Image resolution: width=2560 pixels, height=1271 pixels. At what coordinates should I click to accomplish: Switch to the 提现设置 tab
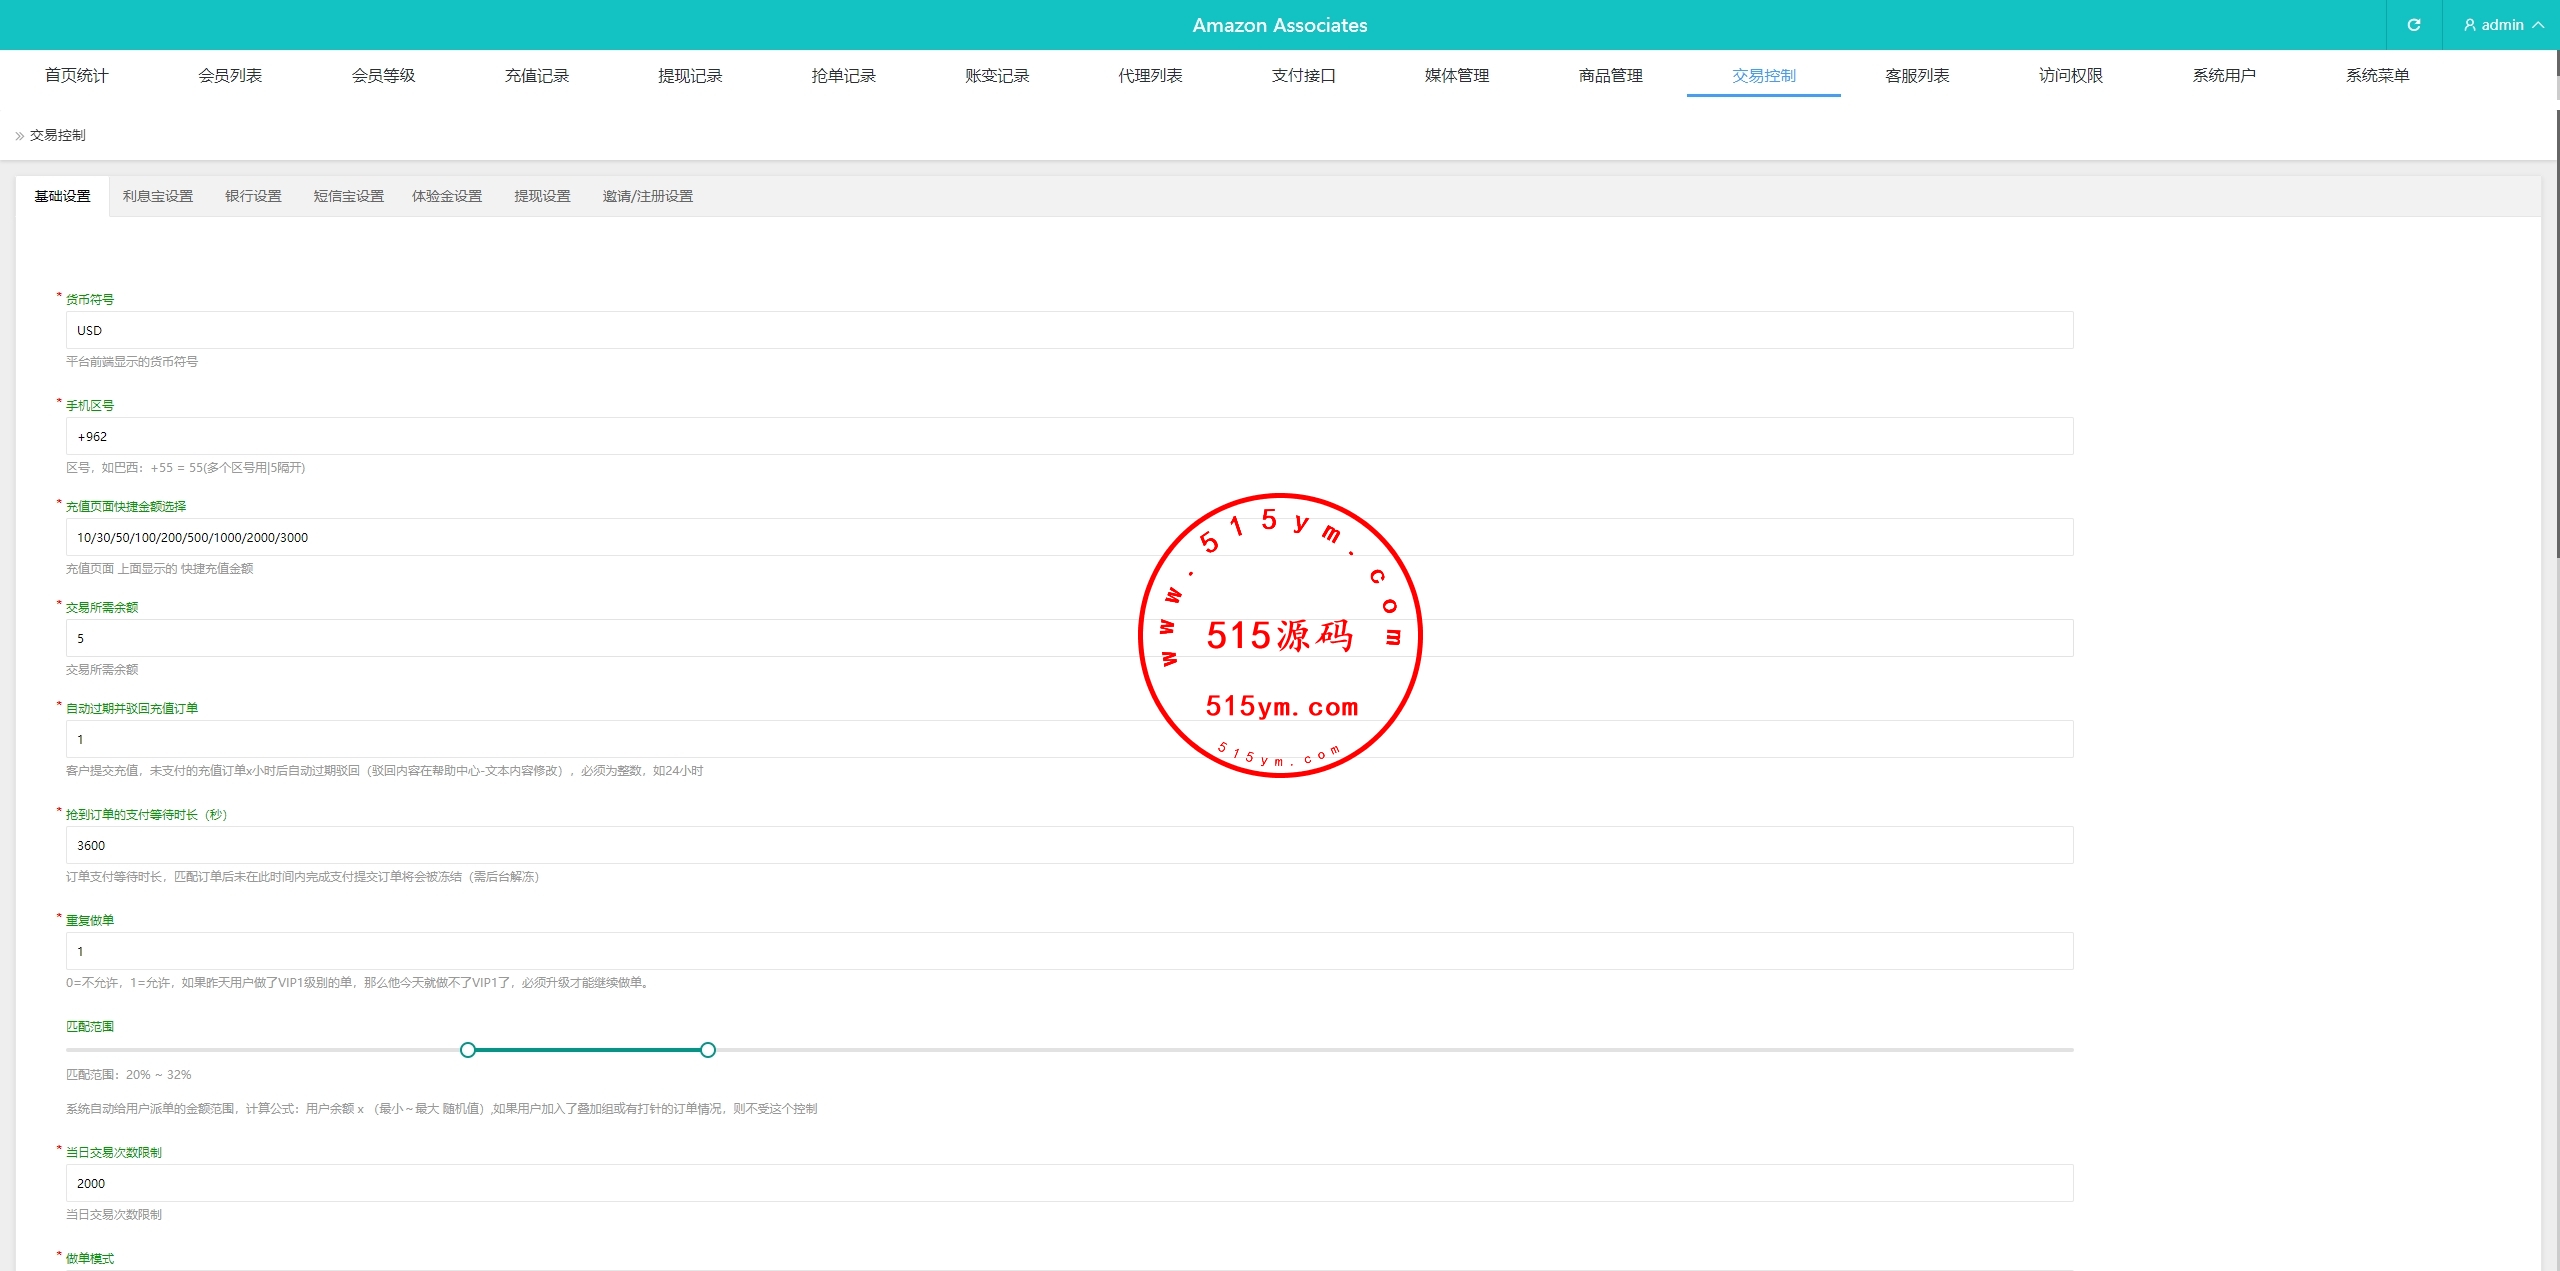click(x=542, y=196)
